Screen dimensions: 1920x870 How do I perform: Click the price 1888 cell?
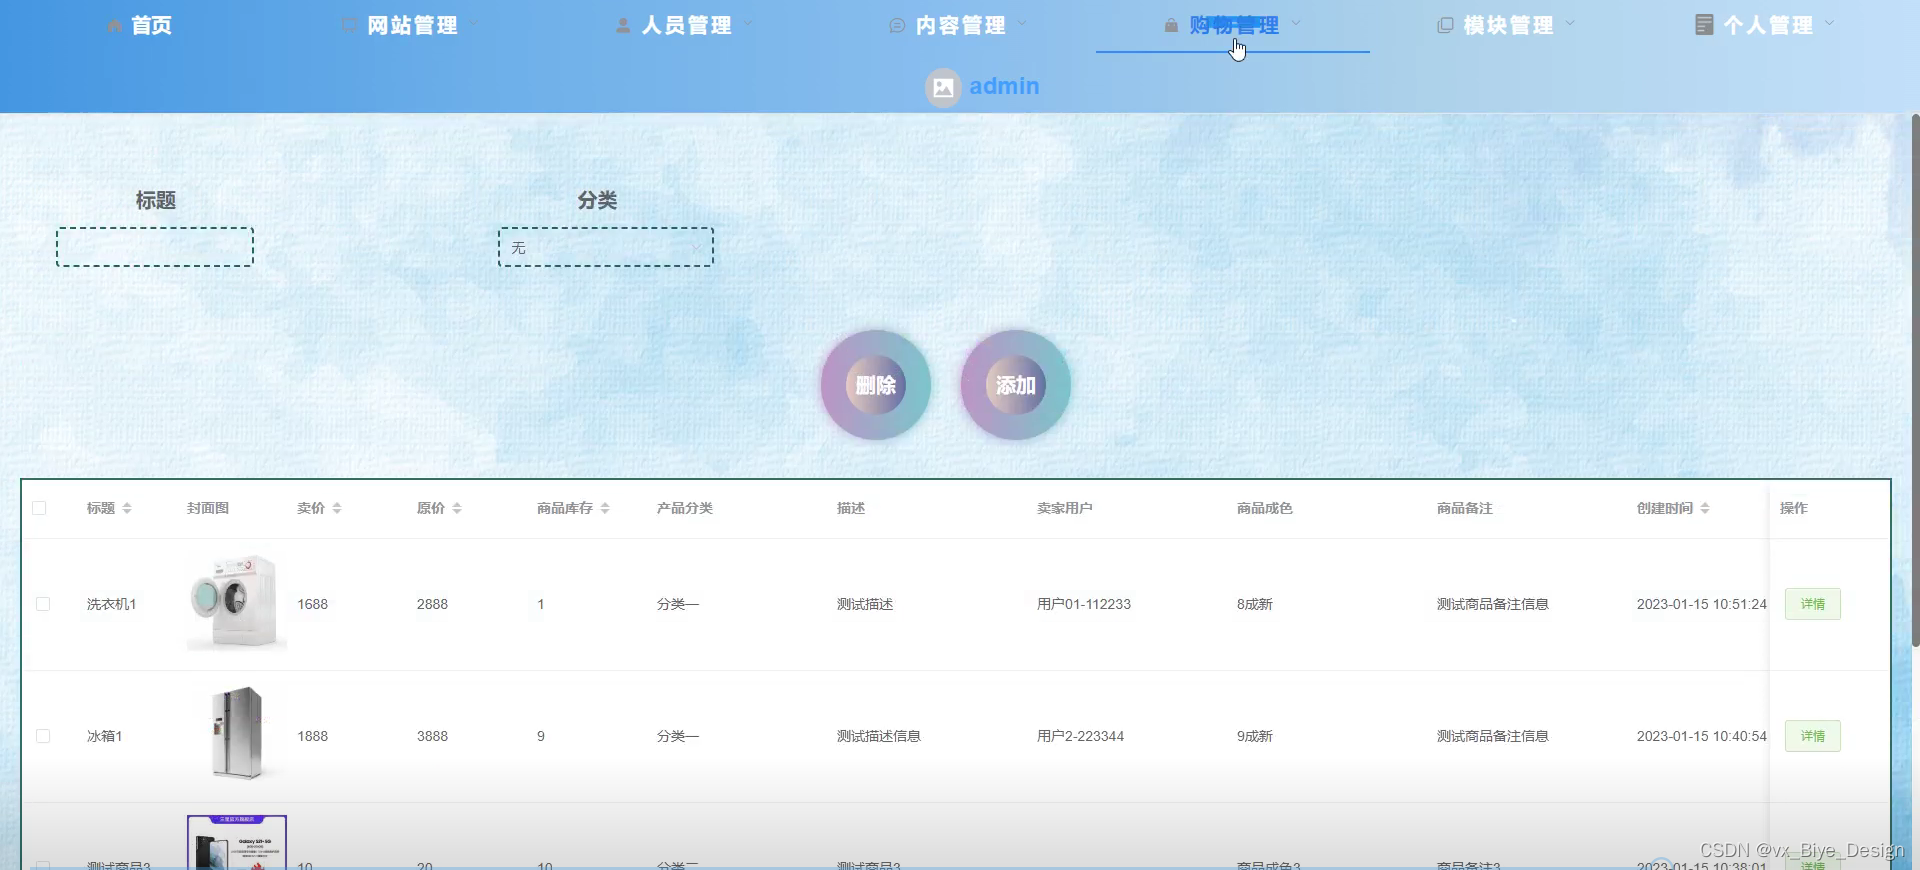(x=312, y=736)
